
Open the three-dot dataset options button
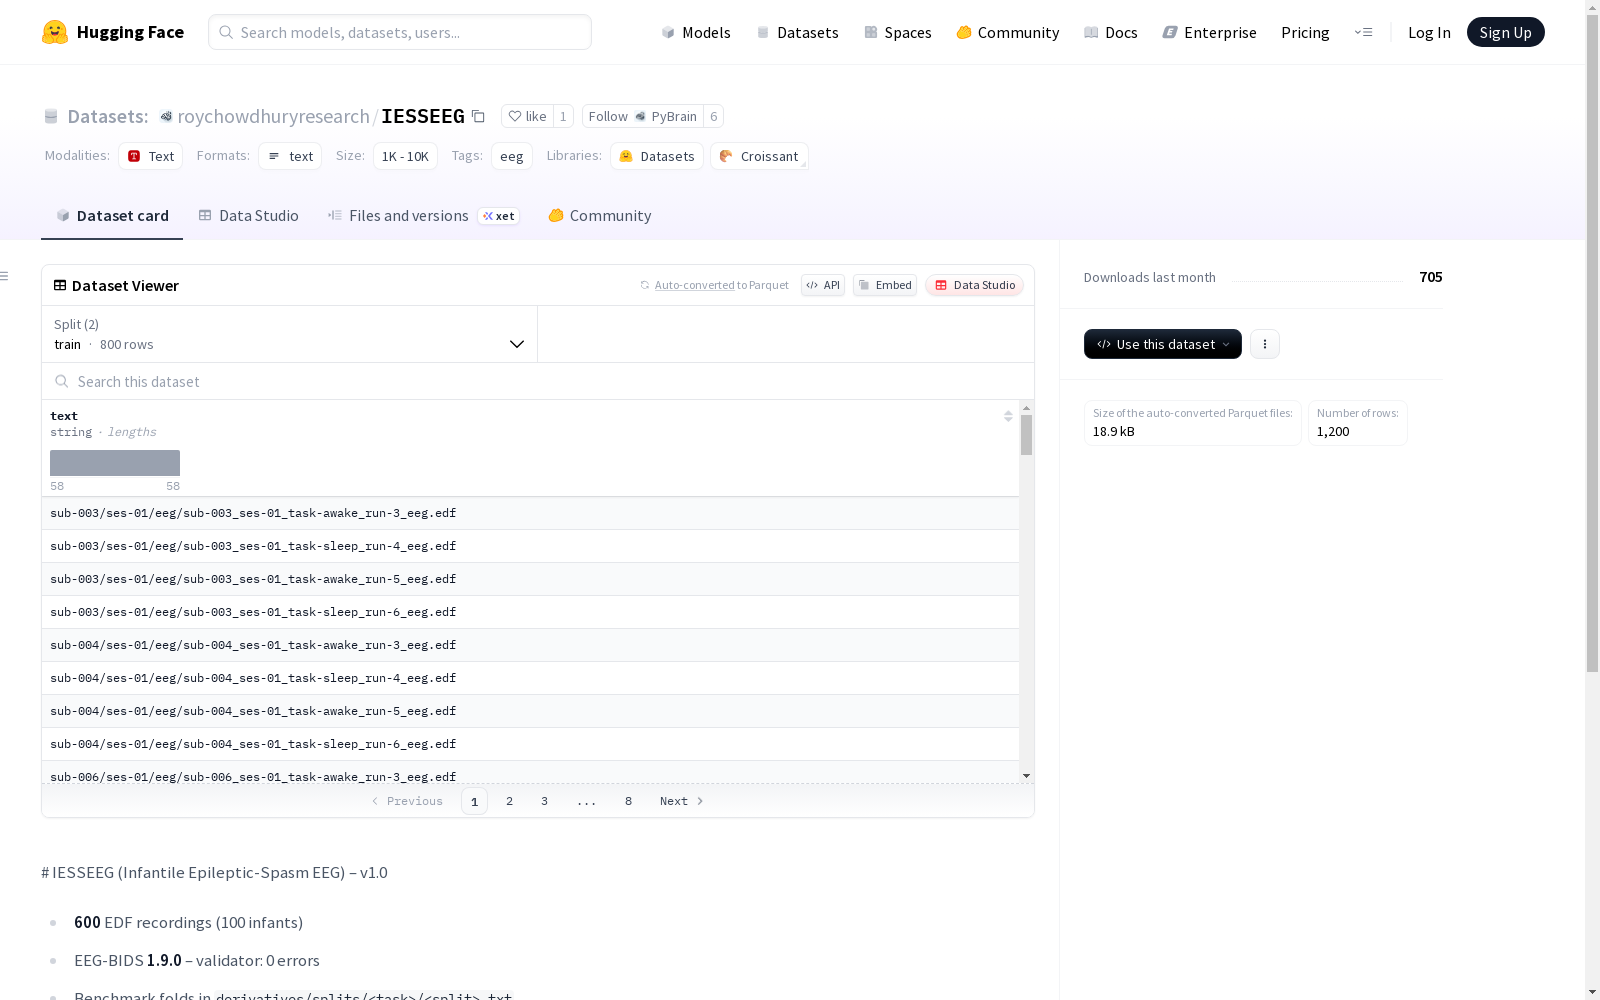click(1265, 344)
